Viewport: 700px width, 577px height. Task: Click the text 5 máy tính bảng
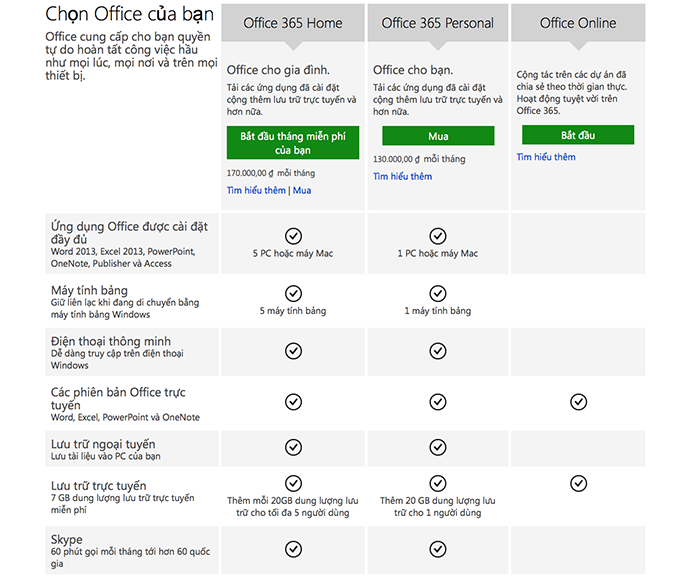293,310
